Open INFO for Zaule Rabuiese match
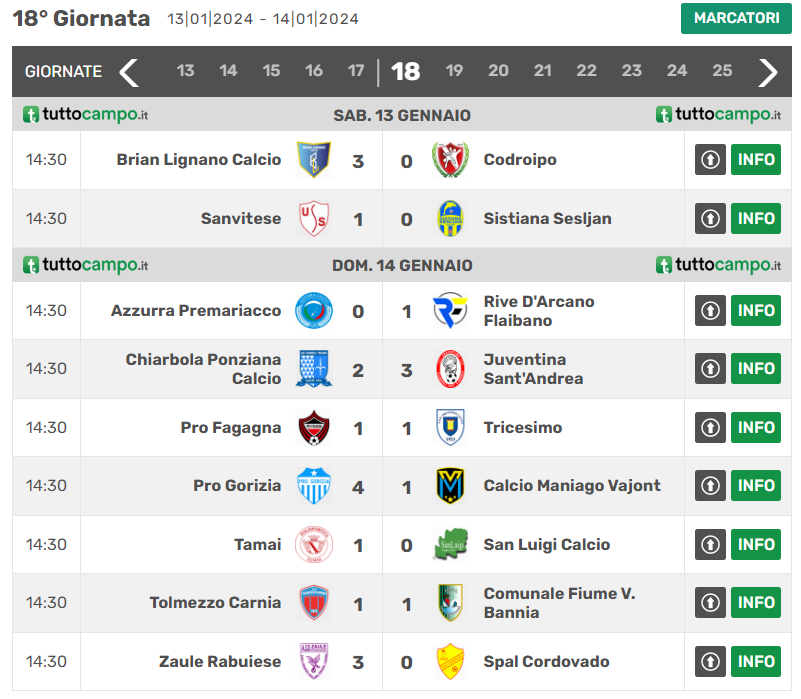The height and width of the screenshot is (699, 801). (x=756, y=662)
